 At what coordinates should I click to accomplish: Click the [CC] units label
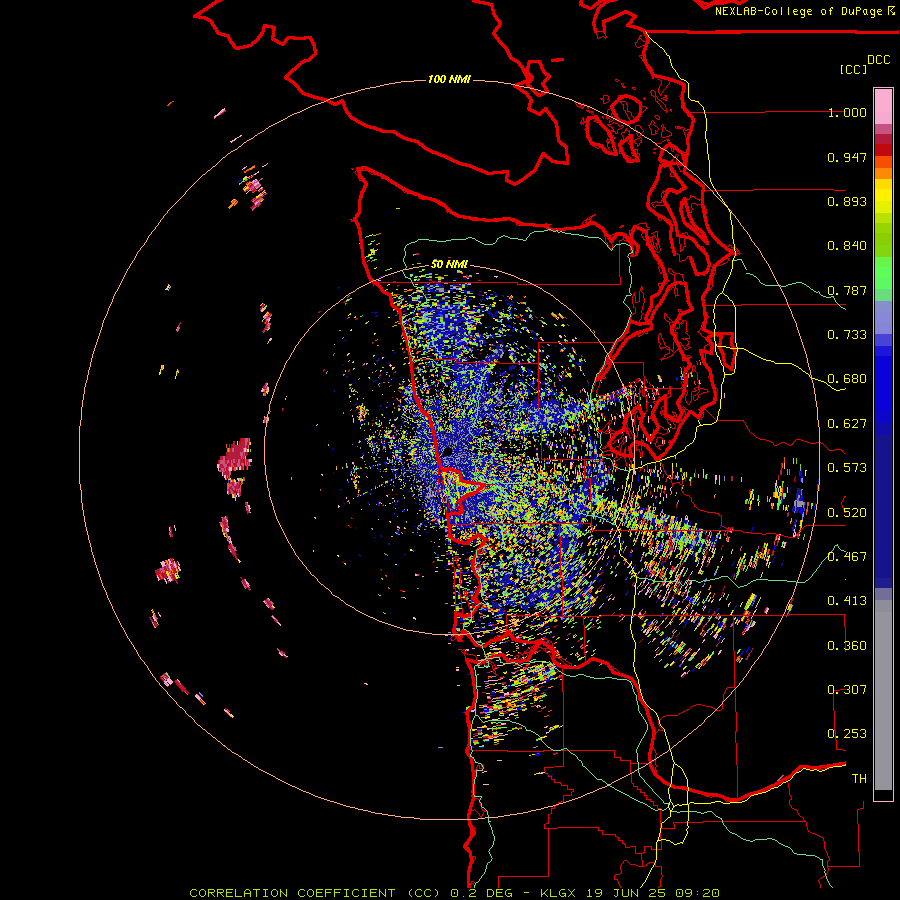[852, 69]
